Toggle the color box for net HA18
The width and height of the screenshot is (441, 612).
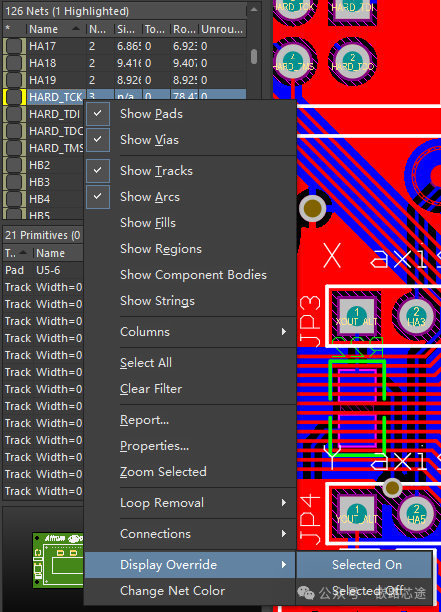point(14,63)
